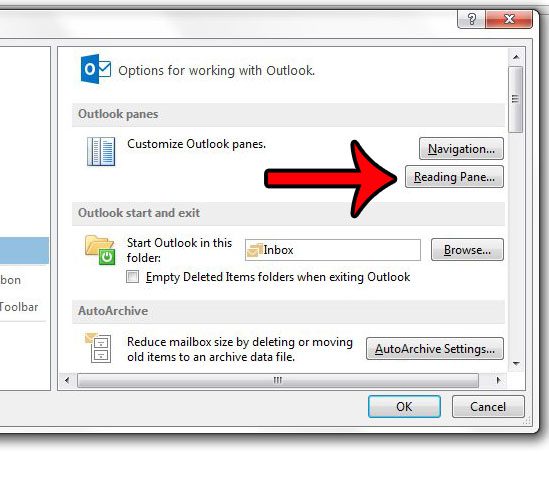Enable Empty Deleted Items folders checkbox
The height and width of the screenshot is (490, 549).
tap(132, 276)
